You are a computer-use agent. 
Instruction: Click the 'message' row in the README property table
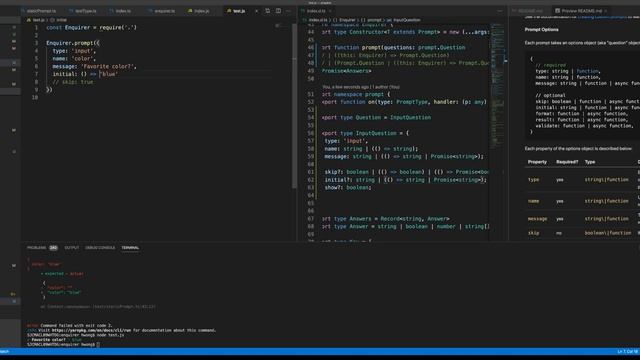[x=582, y=219]
